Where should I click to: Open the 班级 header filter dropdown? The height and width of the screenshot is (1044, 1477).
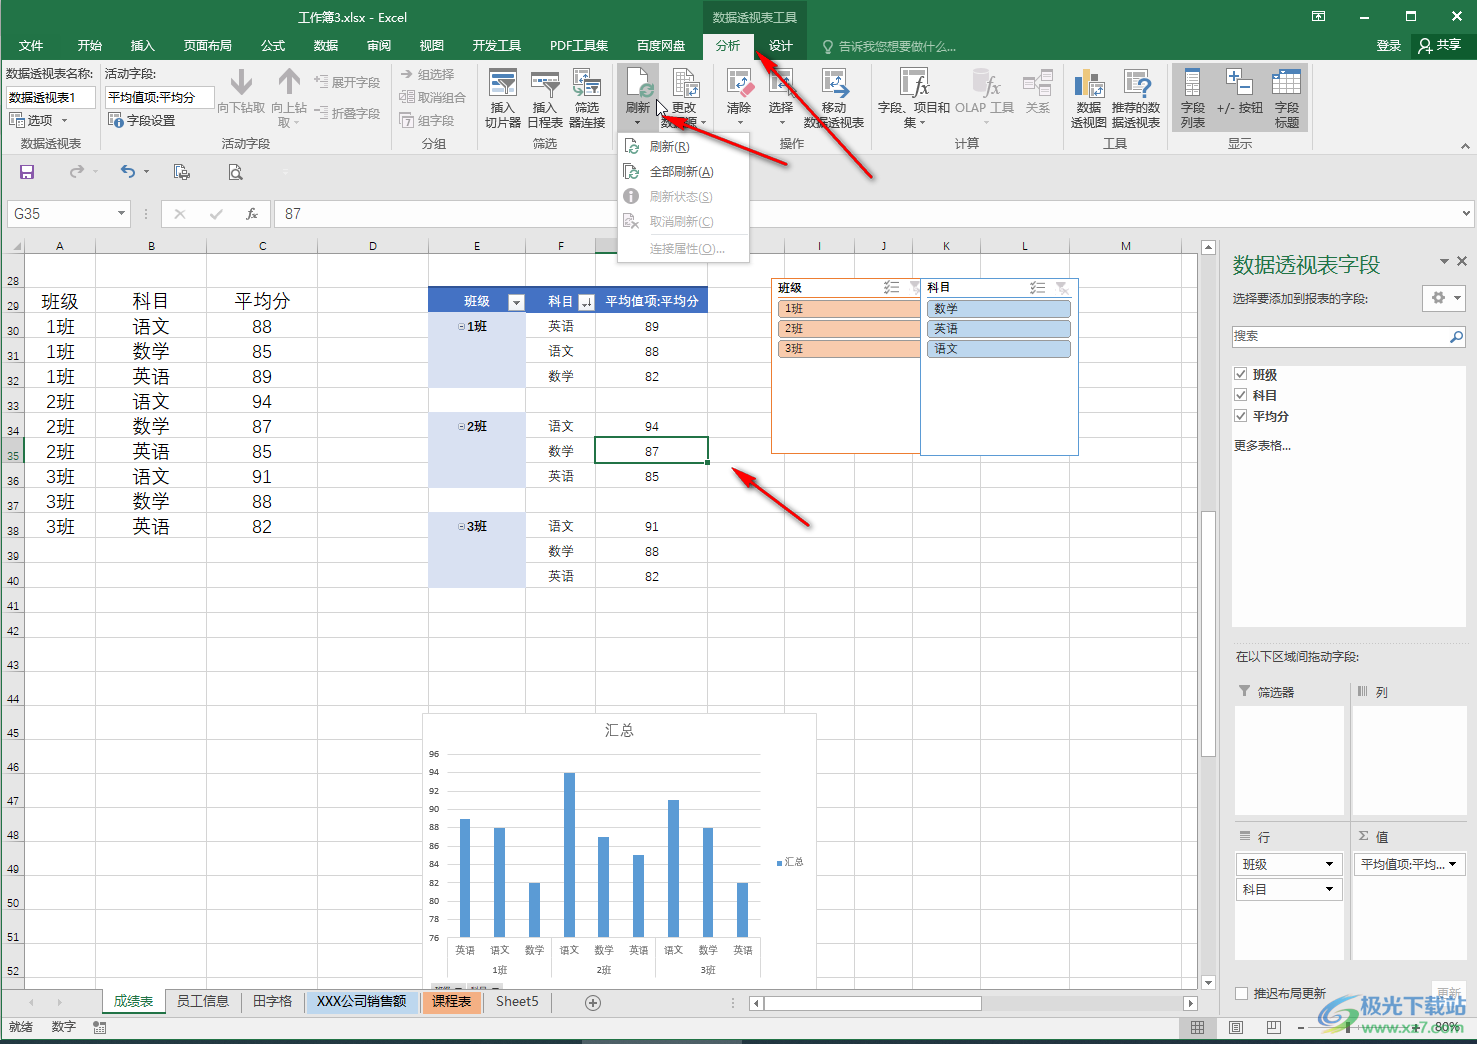pos(516,302)
